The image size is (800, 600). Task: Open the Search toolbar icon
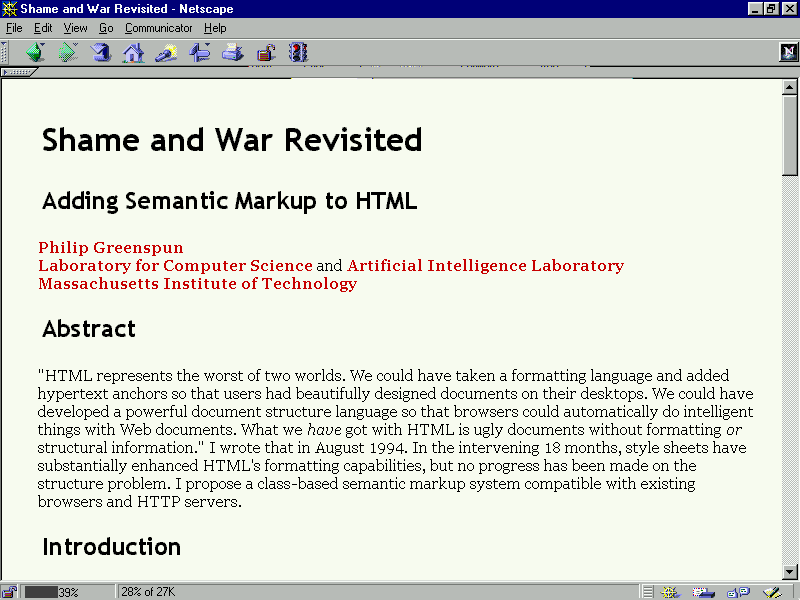166,53
